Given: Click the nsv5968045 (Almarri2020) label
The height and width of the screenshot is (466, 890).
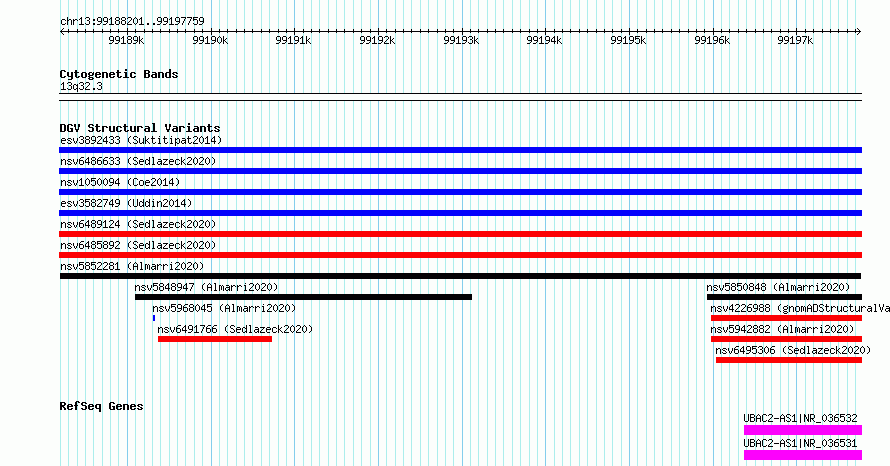Looking at the screenshot, I should 224,308.
